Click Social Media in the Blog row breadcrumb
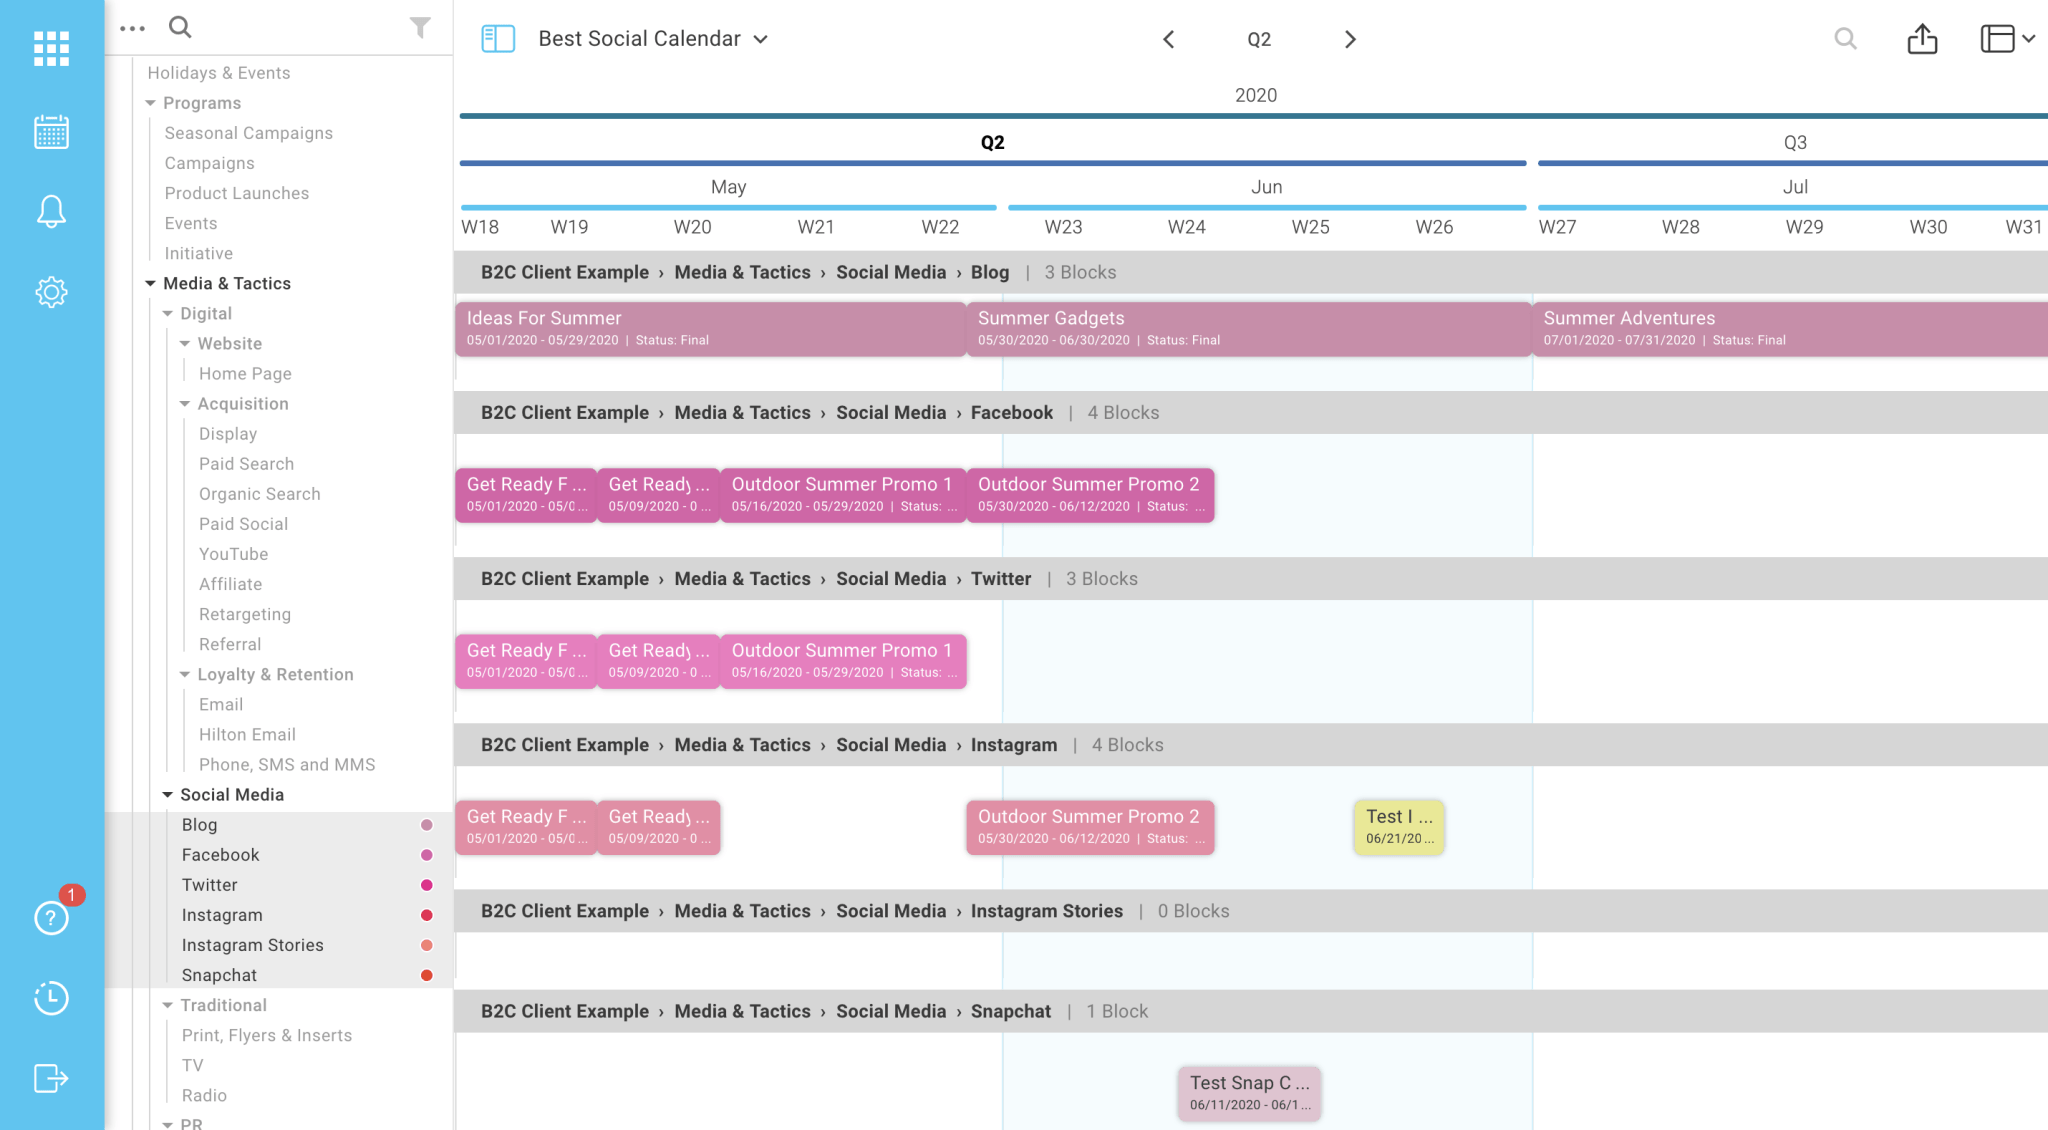2048x1130 pixels. [891, 271]
